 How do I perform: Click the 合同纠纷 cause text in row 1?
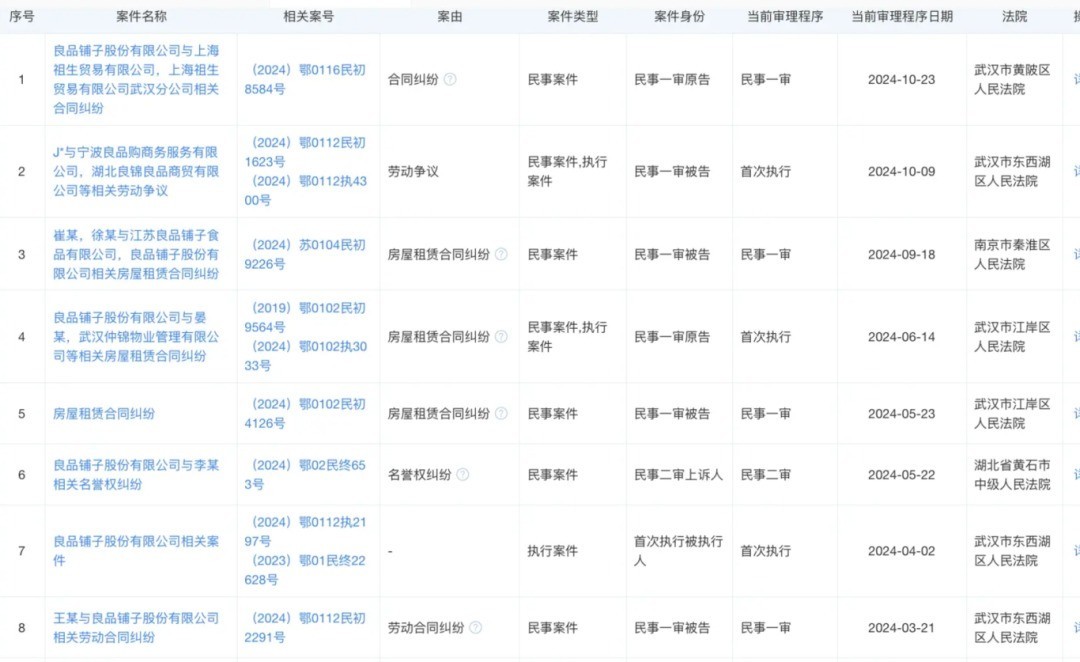413,79
